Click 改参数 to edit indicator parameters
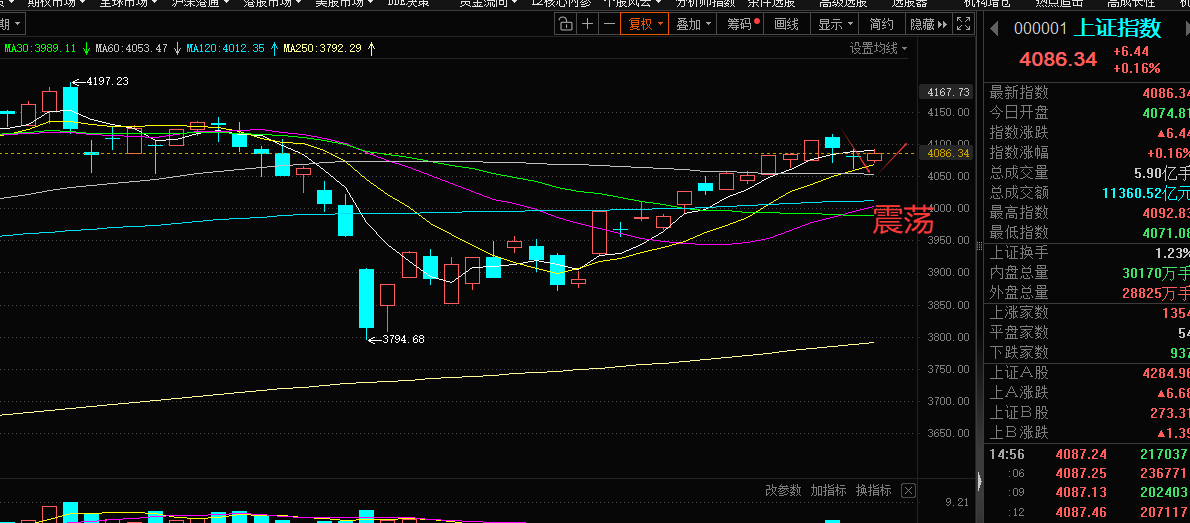This screenshot has width=1190, height=523. (782, 490)
